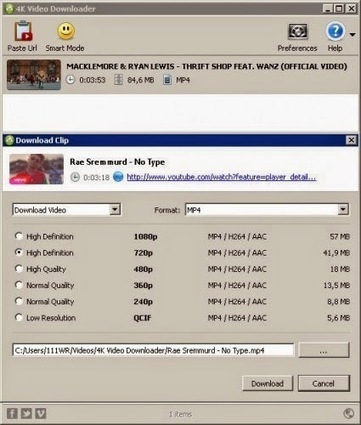Screen dimensions: 361x425
Task: Select the 360p Normal Quality option
Action: pyautogui.click(x=19, y=285)
